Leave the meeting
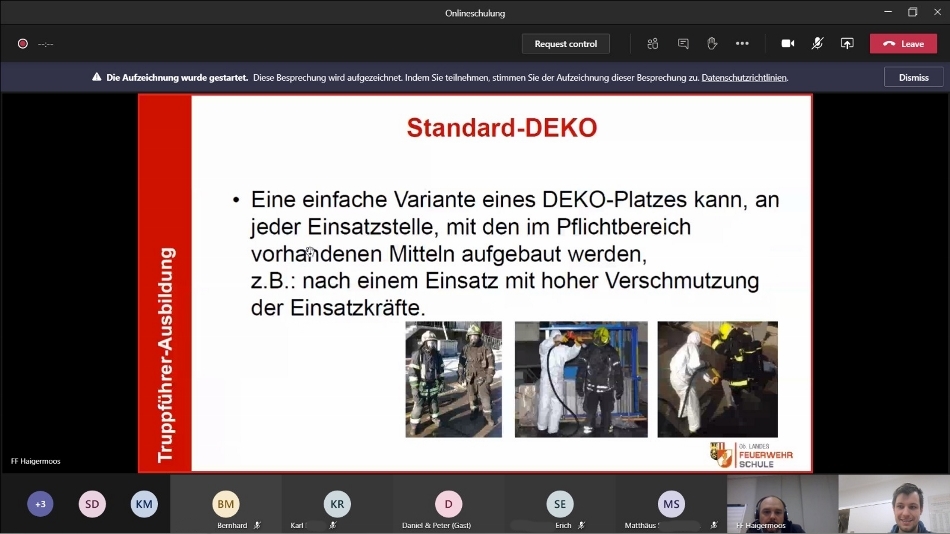This screenshot has height=534, width=950. pyautogui.click(x=903, y=44)
